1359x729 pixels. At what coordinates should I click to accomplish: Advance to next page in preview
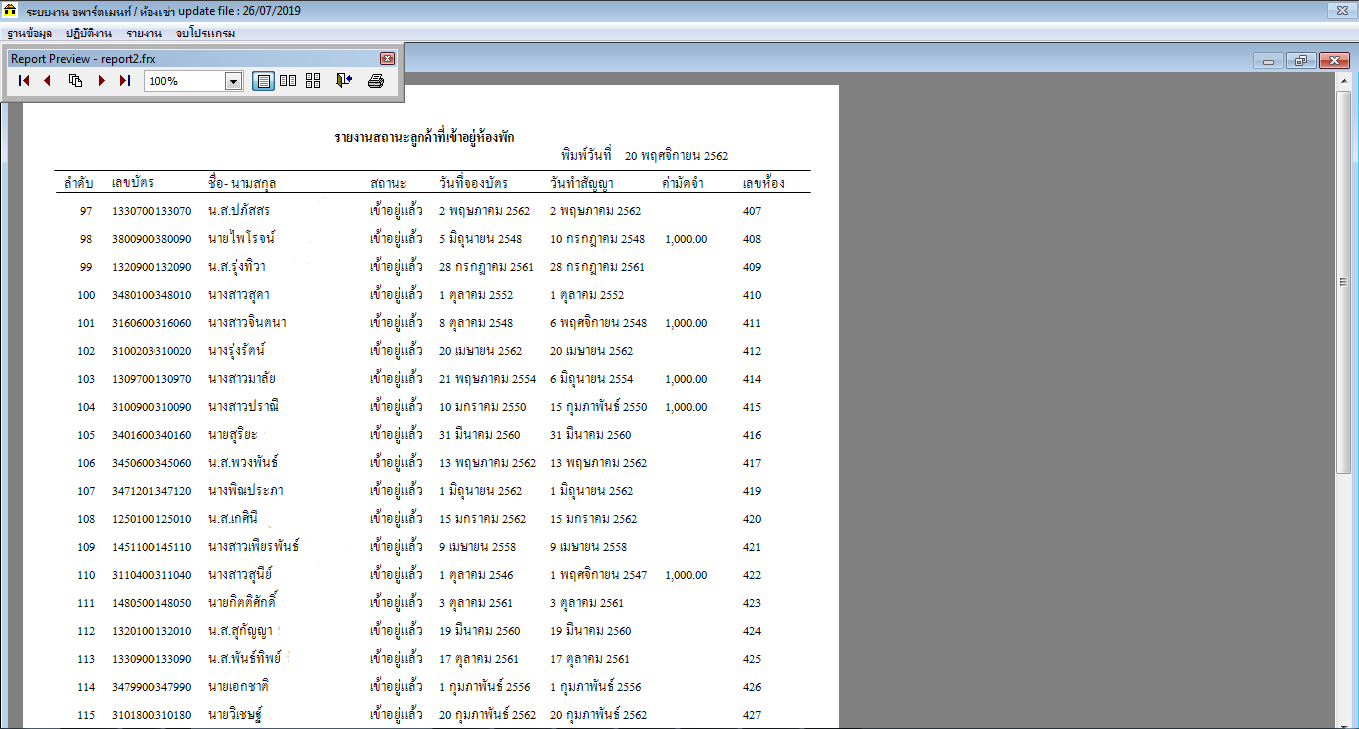coord(101,81)
